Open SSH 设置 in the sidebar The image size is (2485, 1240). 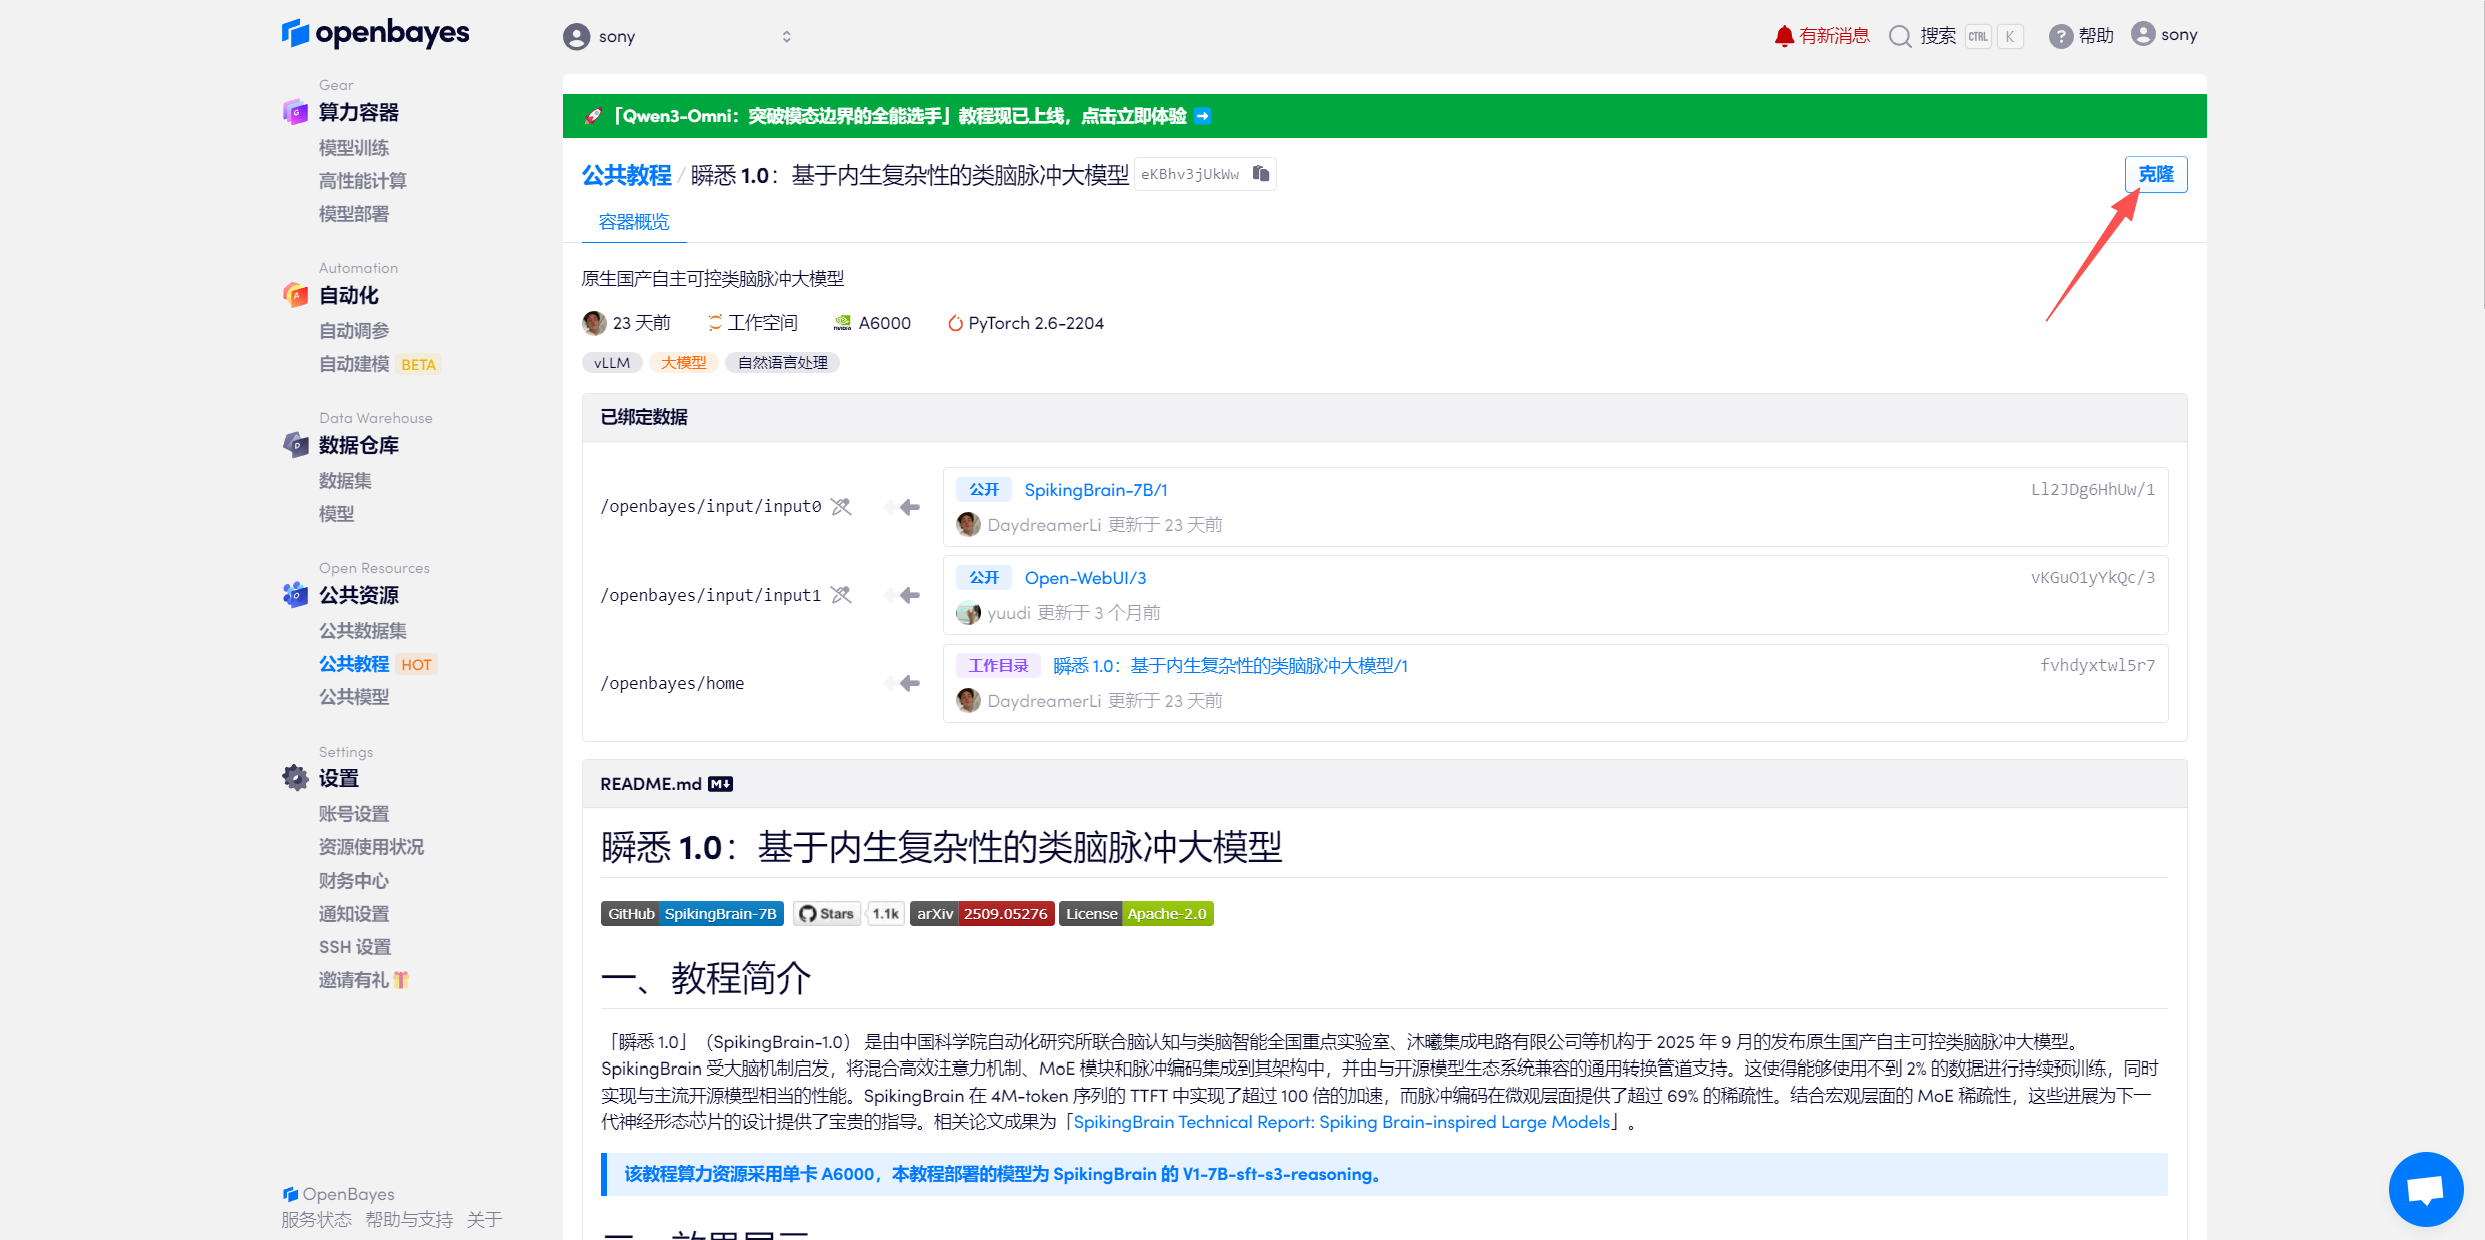[355, 947]
